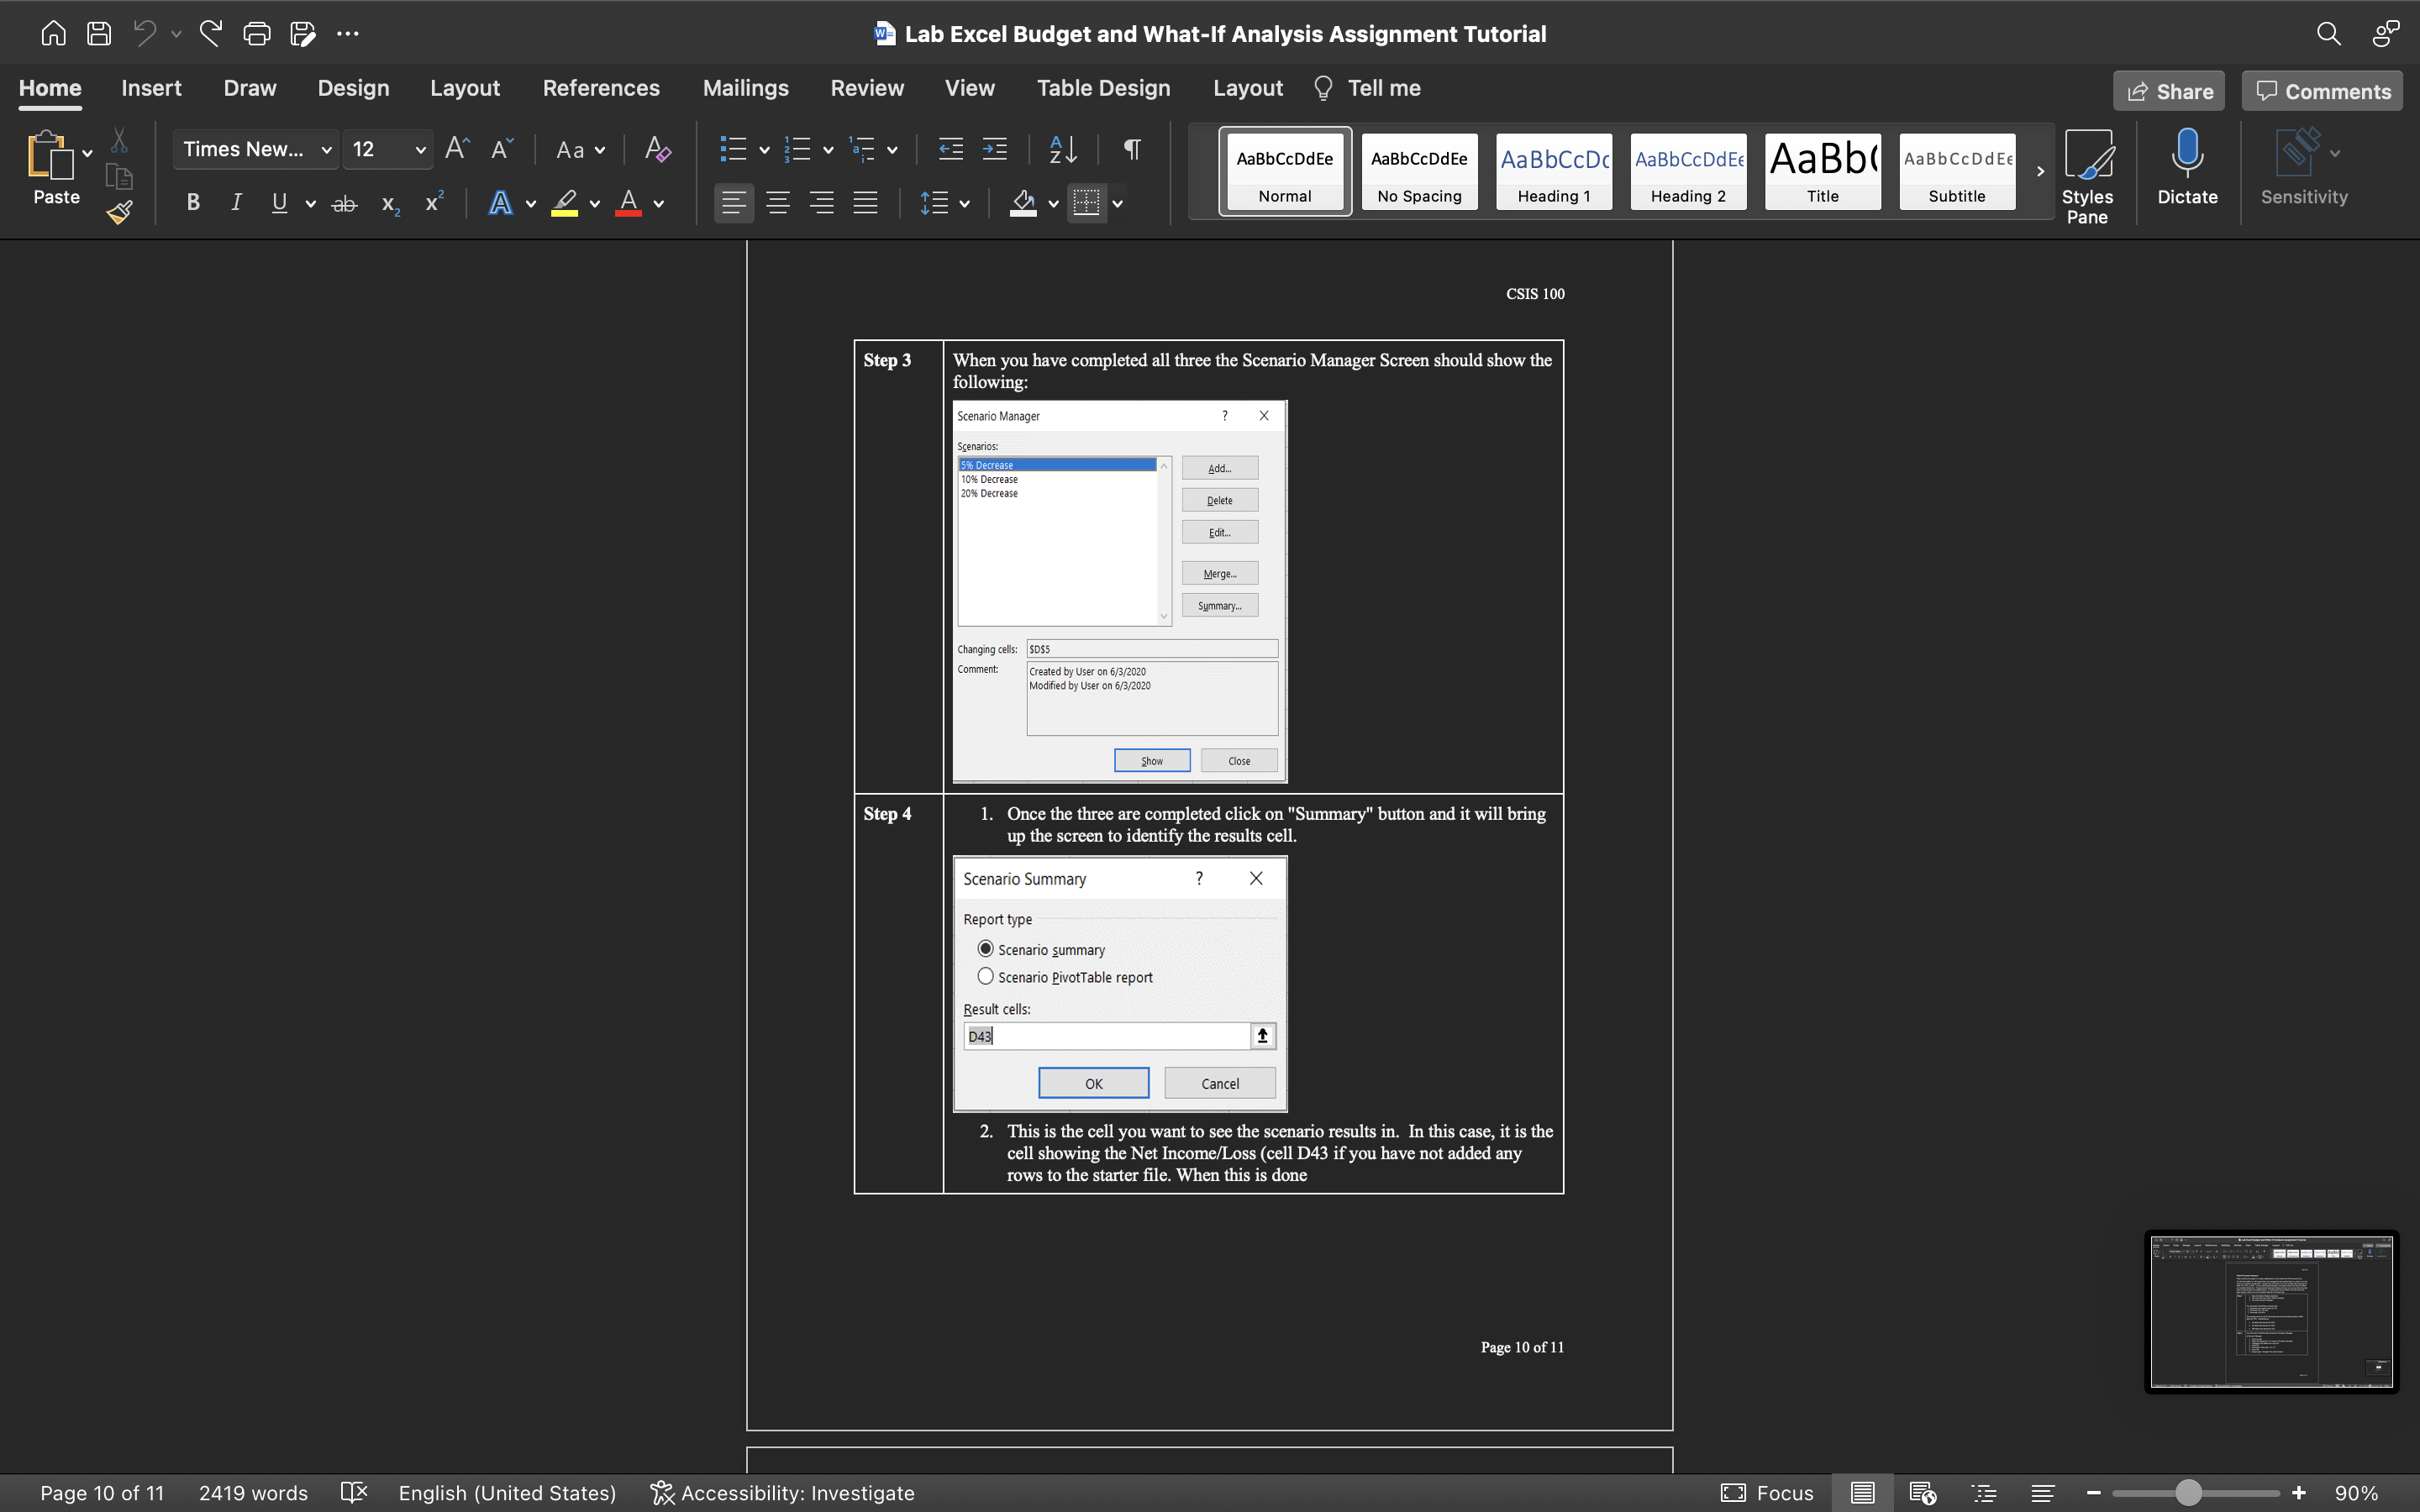Toggle bold formatting

pos(193,203)
